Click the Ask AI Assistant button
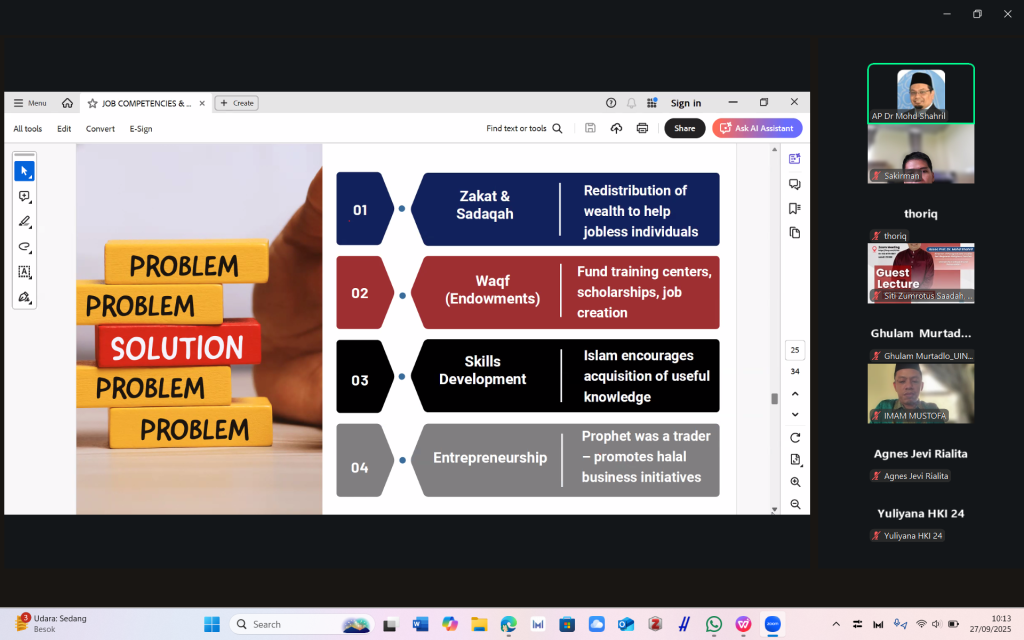Viewport: 1024px width, 640px height. [x=757, y=128]
